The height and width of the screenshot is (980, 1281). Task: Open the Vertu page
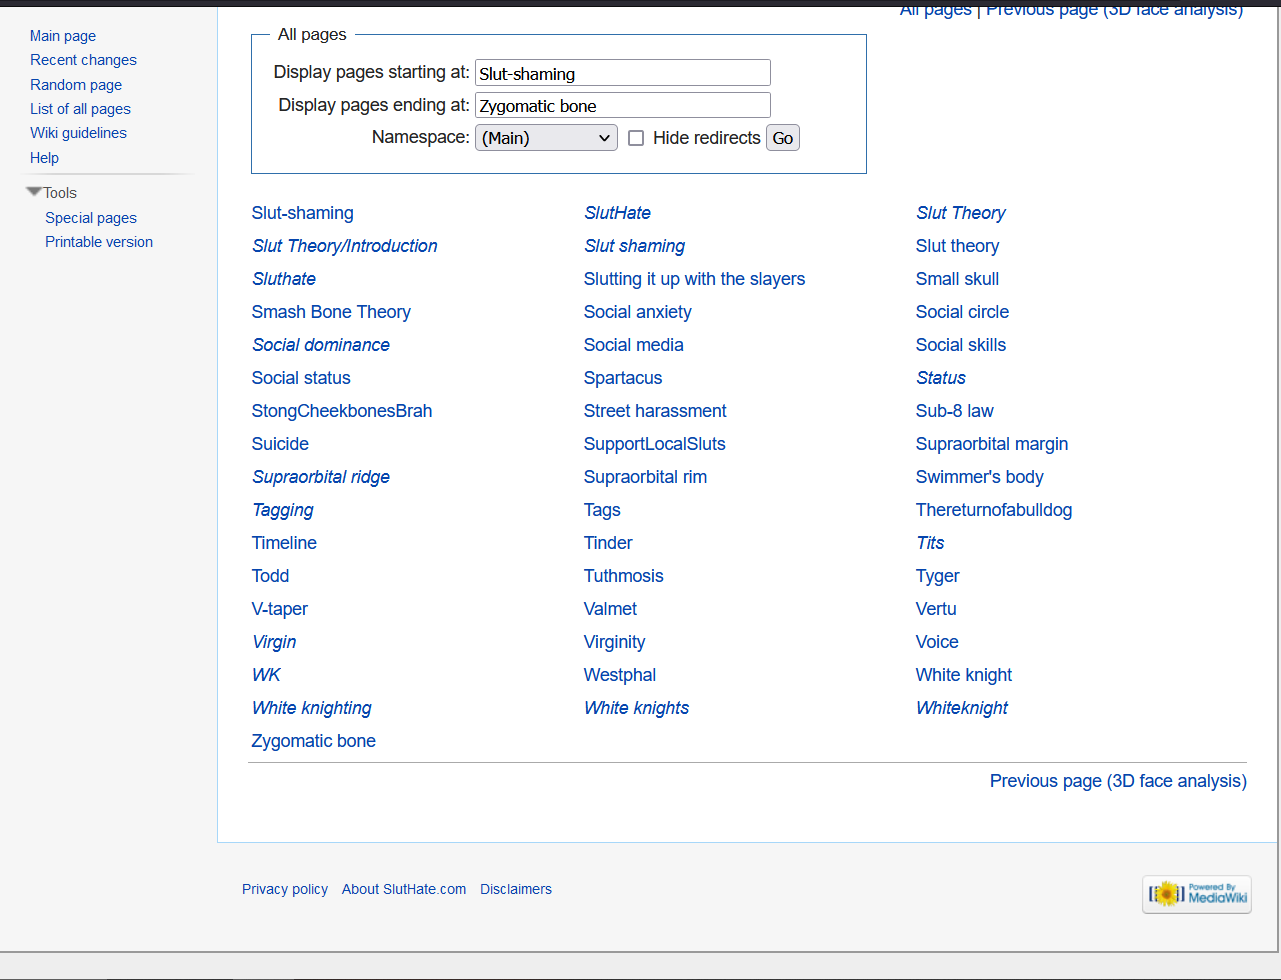tap(936, 609)
